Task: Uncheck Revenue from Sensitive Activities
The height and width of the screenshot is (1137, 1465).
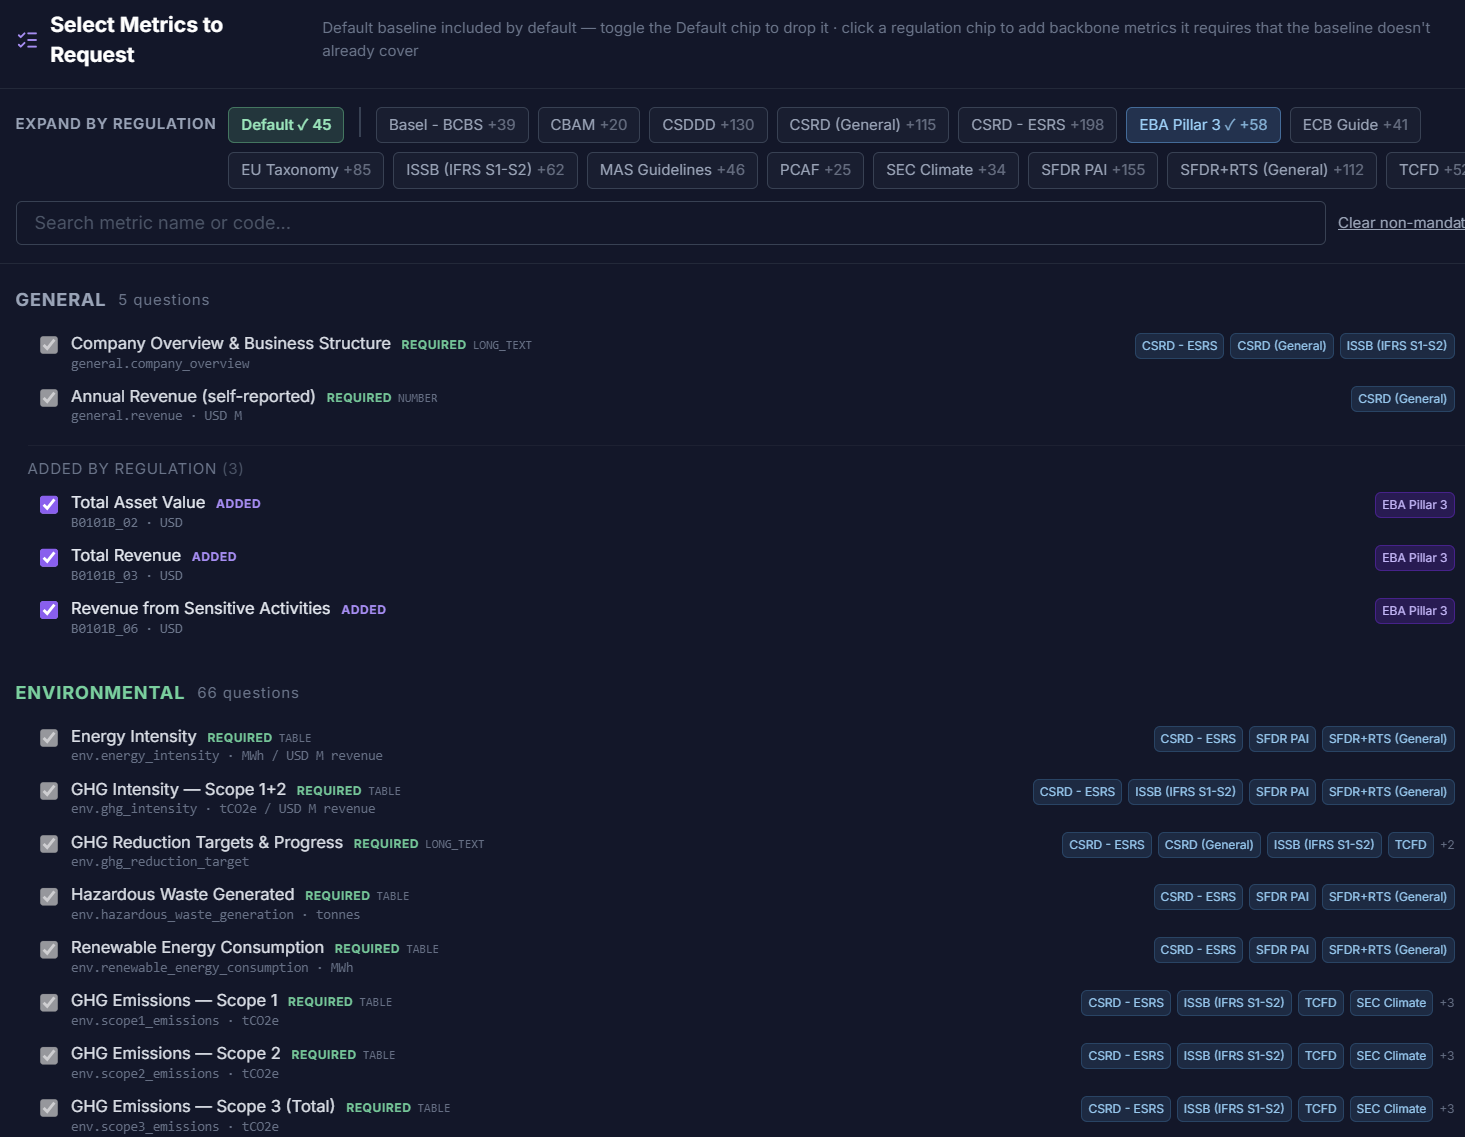Action: (x=49, y=610)
